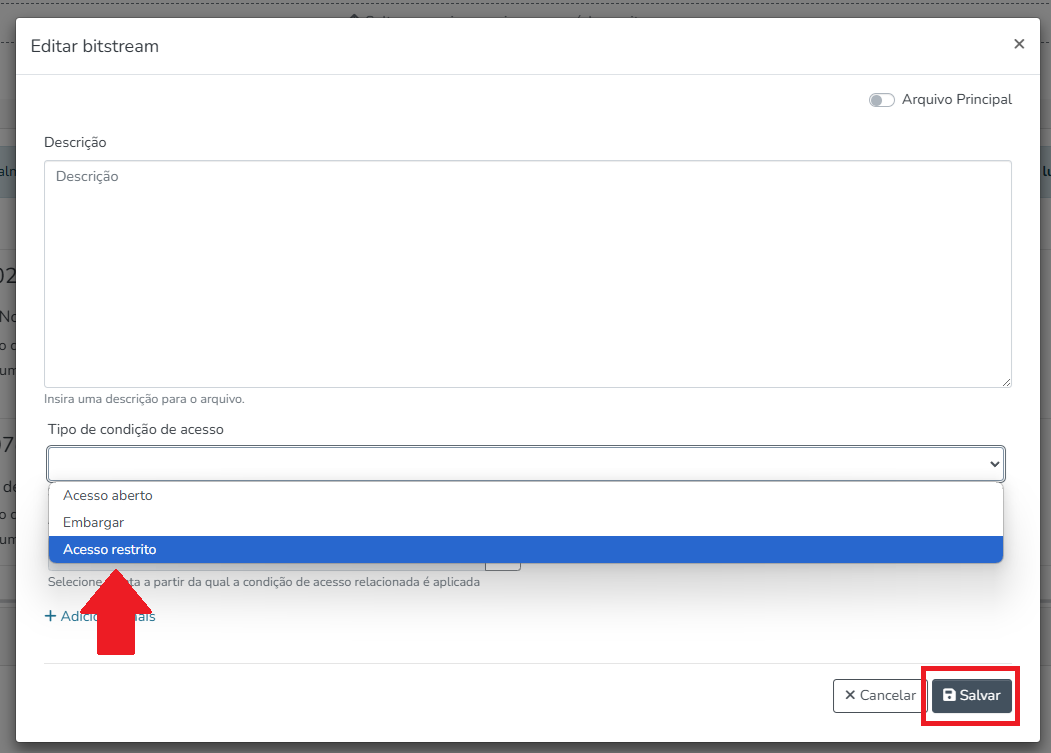
Task: Click the Tipo de condição de acesso label
Action: tap(136, 429)
